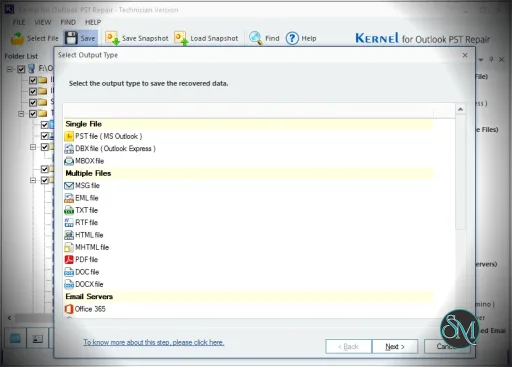Viewport: 512px width, 367px height.
Task: Click the Help question mark icon
Action: pos(292,38)
